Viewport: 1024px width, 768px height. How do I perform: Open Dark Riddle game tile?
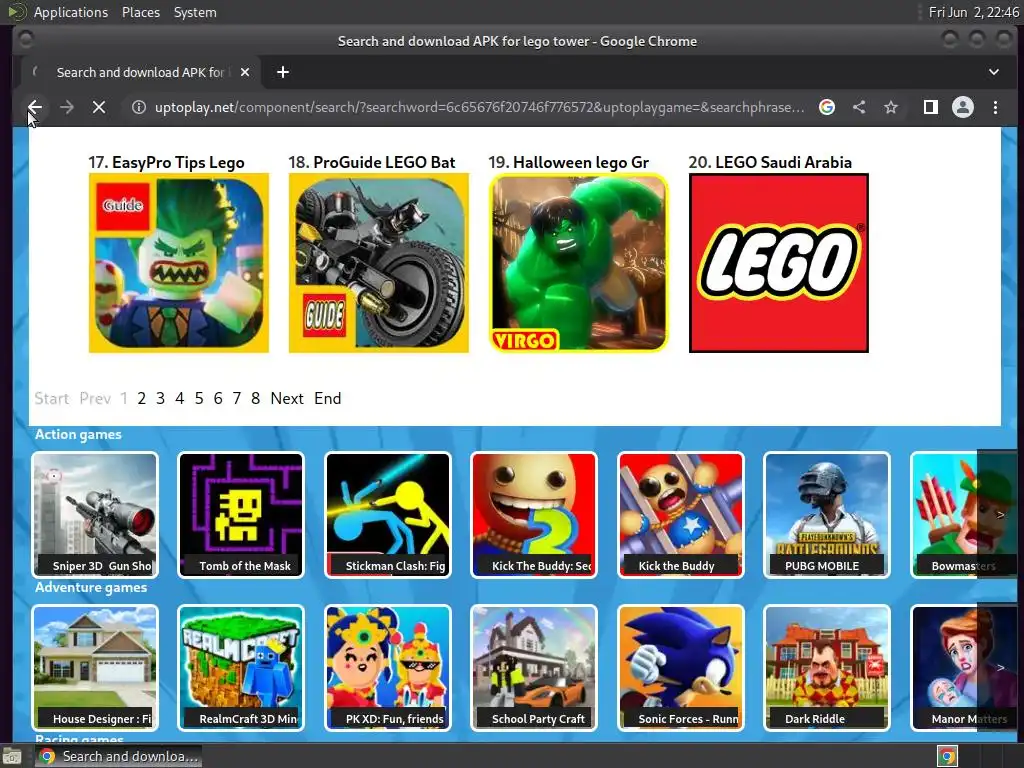click(x=827, y=667)
